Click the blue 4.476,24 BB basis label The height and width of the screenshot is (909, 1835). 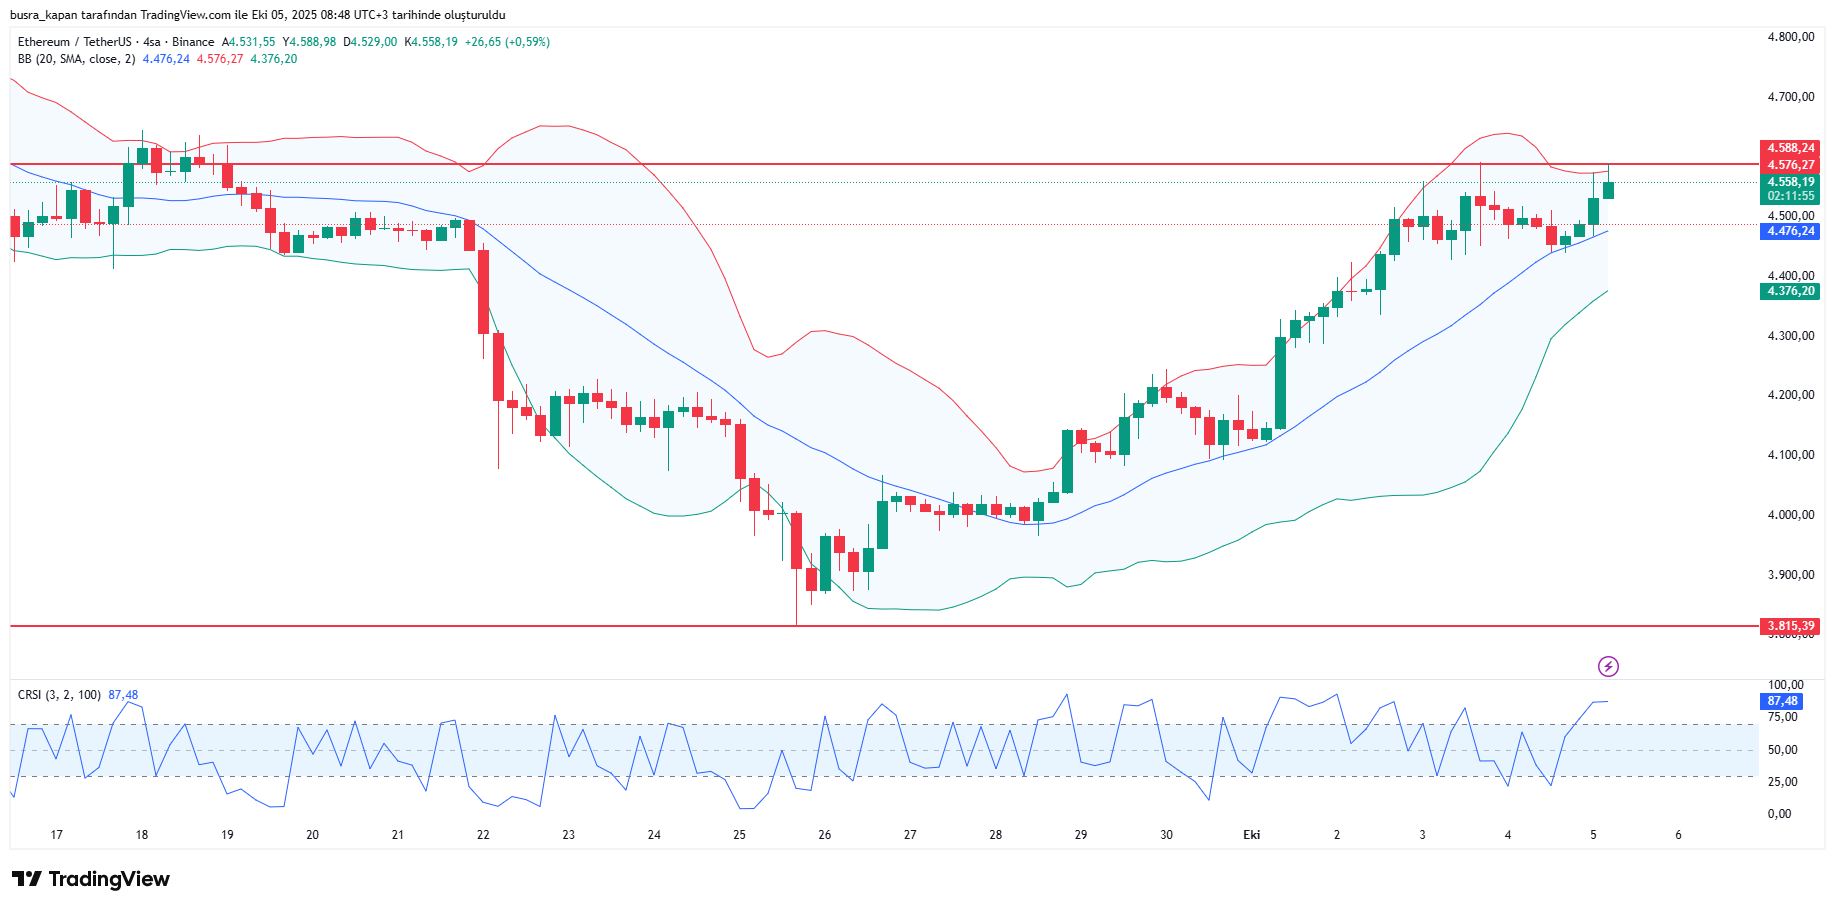[1790, 231]
